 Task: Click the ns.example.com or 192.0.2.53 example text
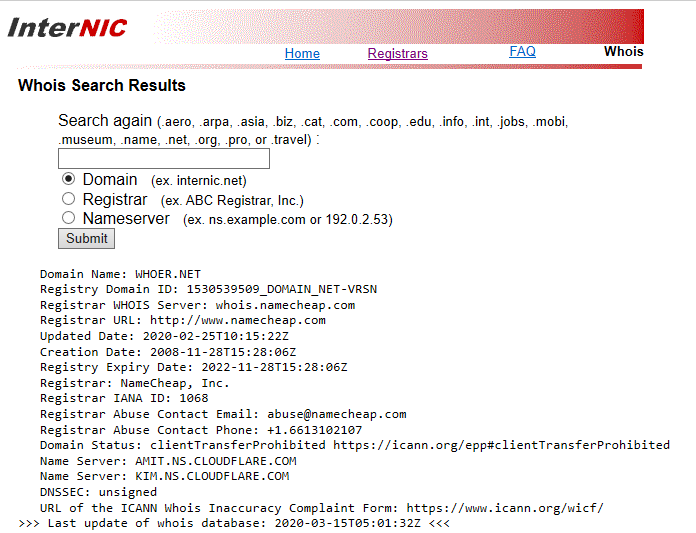288,220
